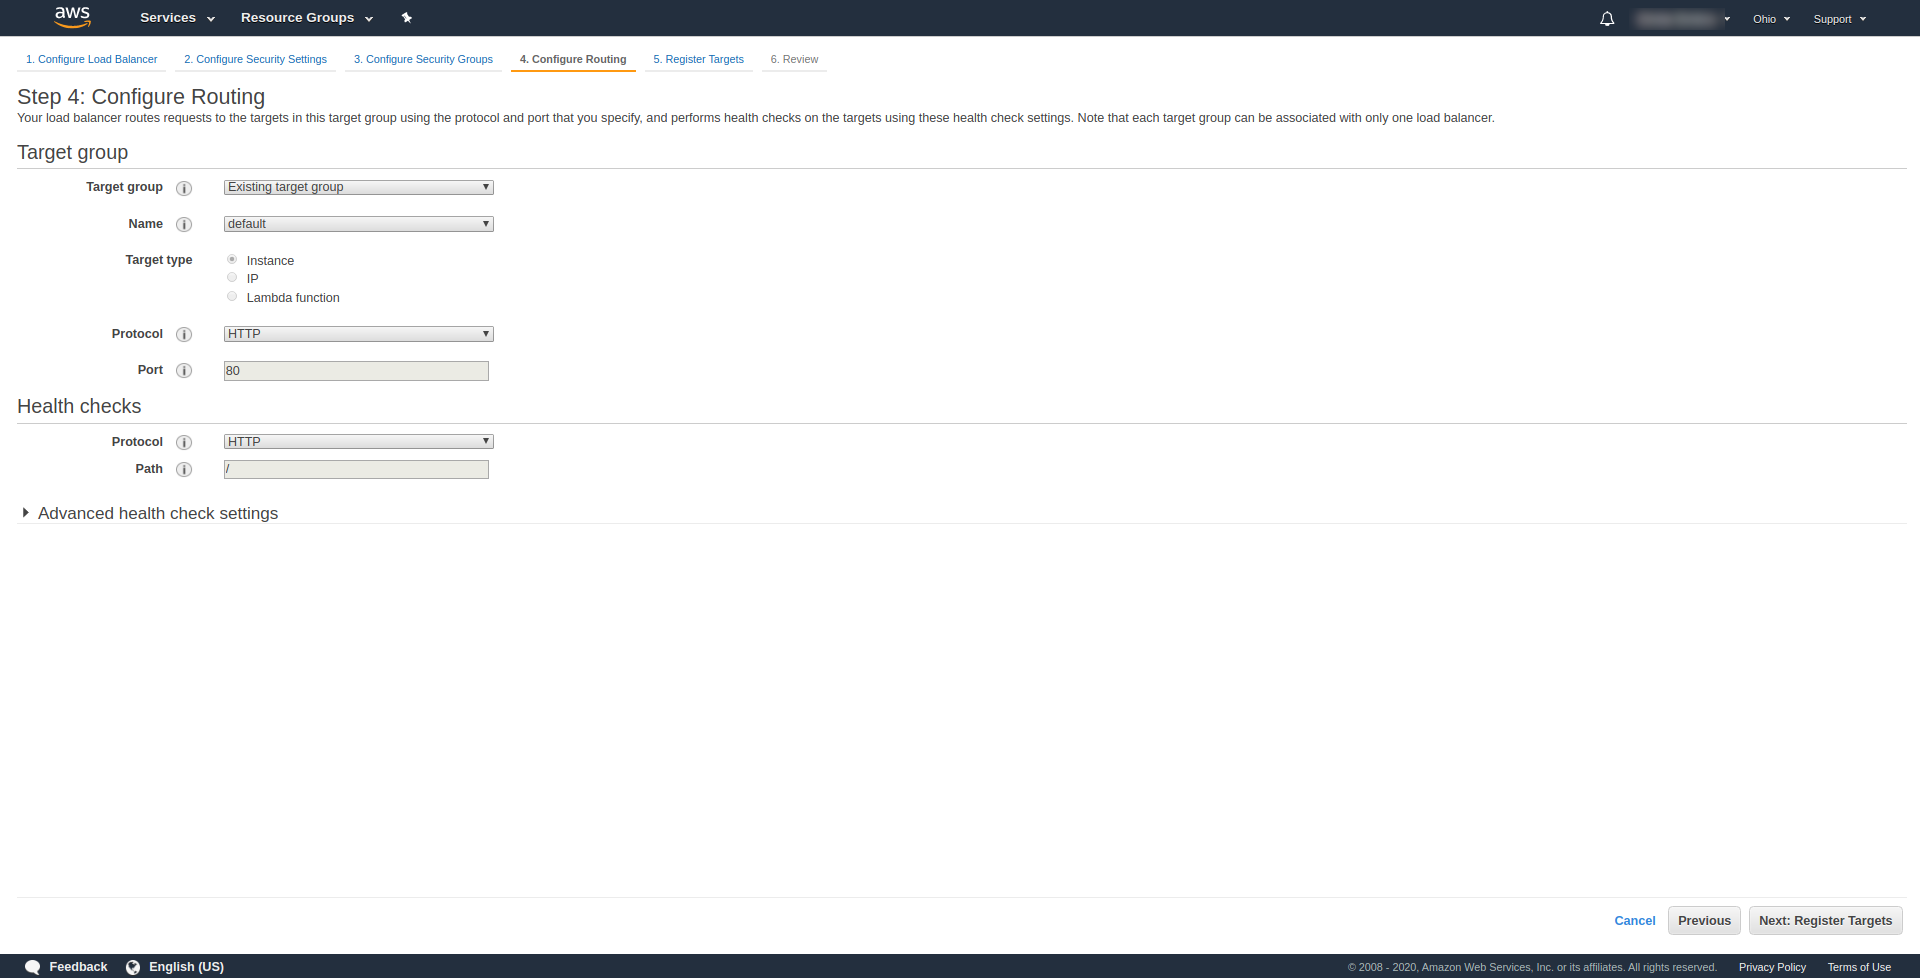Click the globe language icon
Screen dimensions: 1920x978
[133, 967]
